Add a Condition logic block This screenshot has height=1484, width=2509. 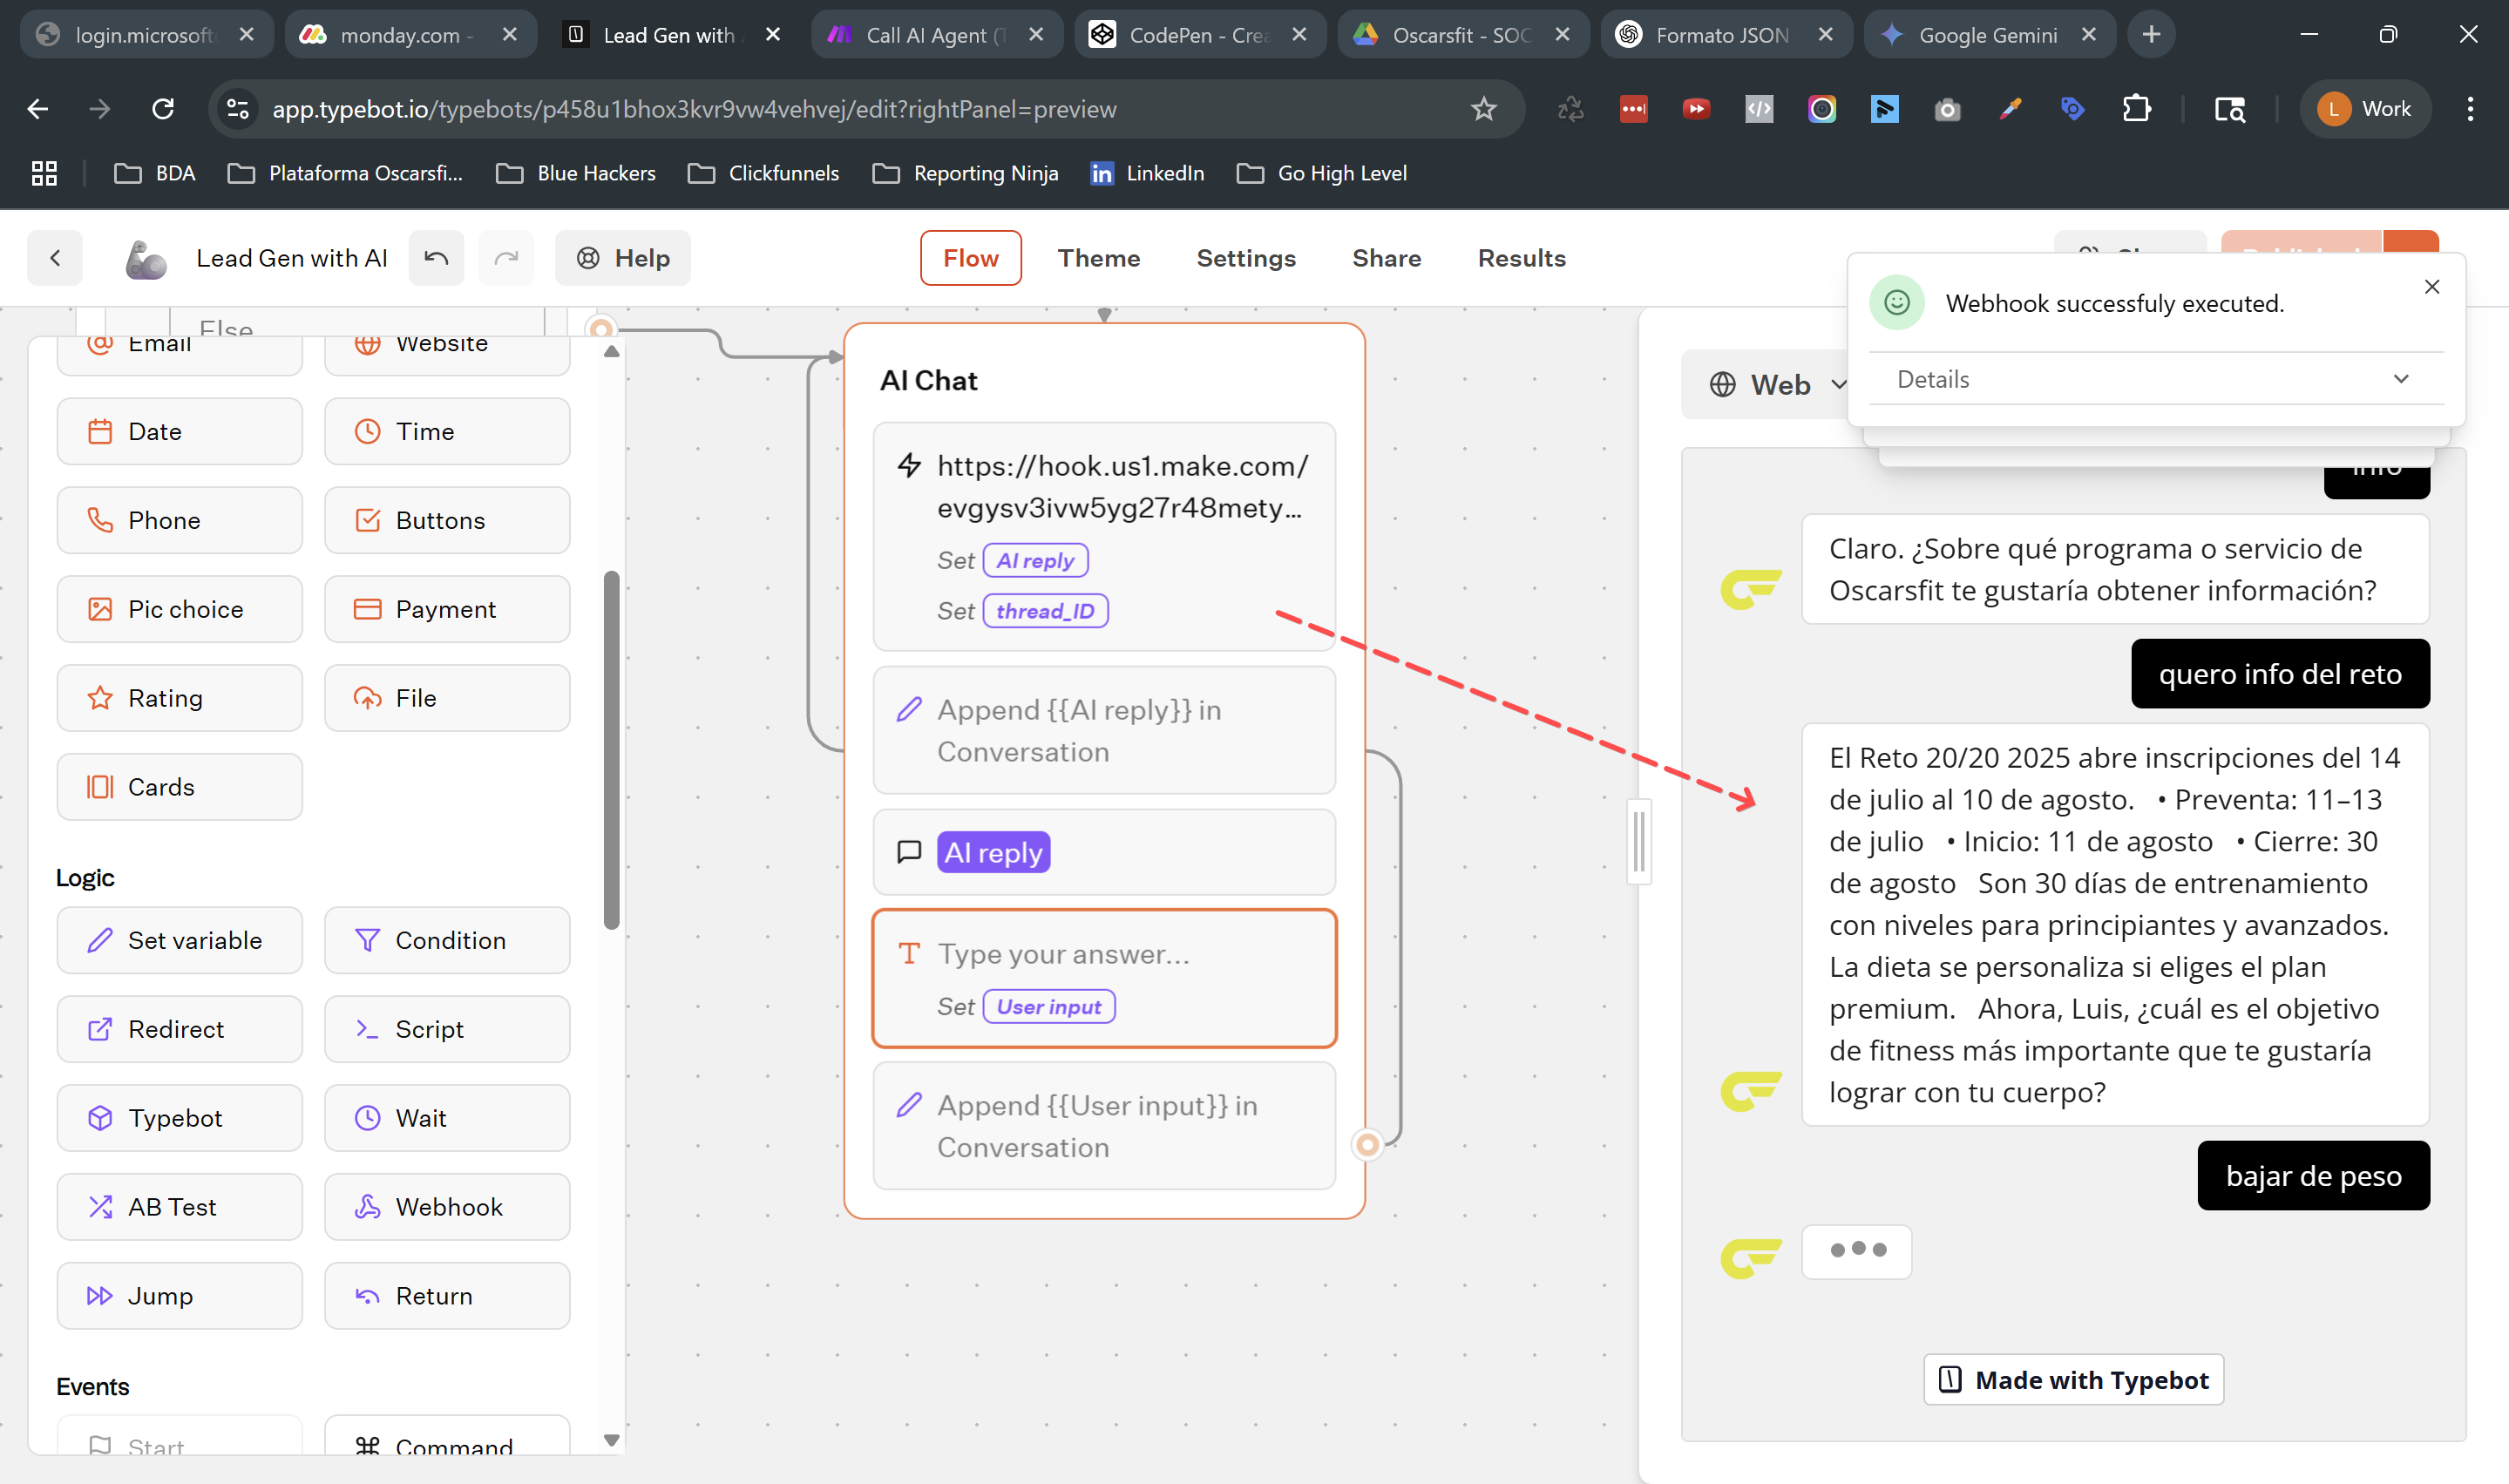click(447, 940)
